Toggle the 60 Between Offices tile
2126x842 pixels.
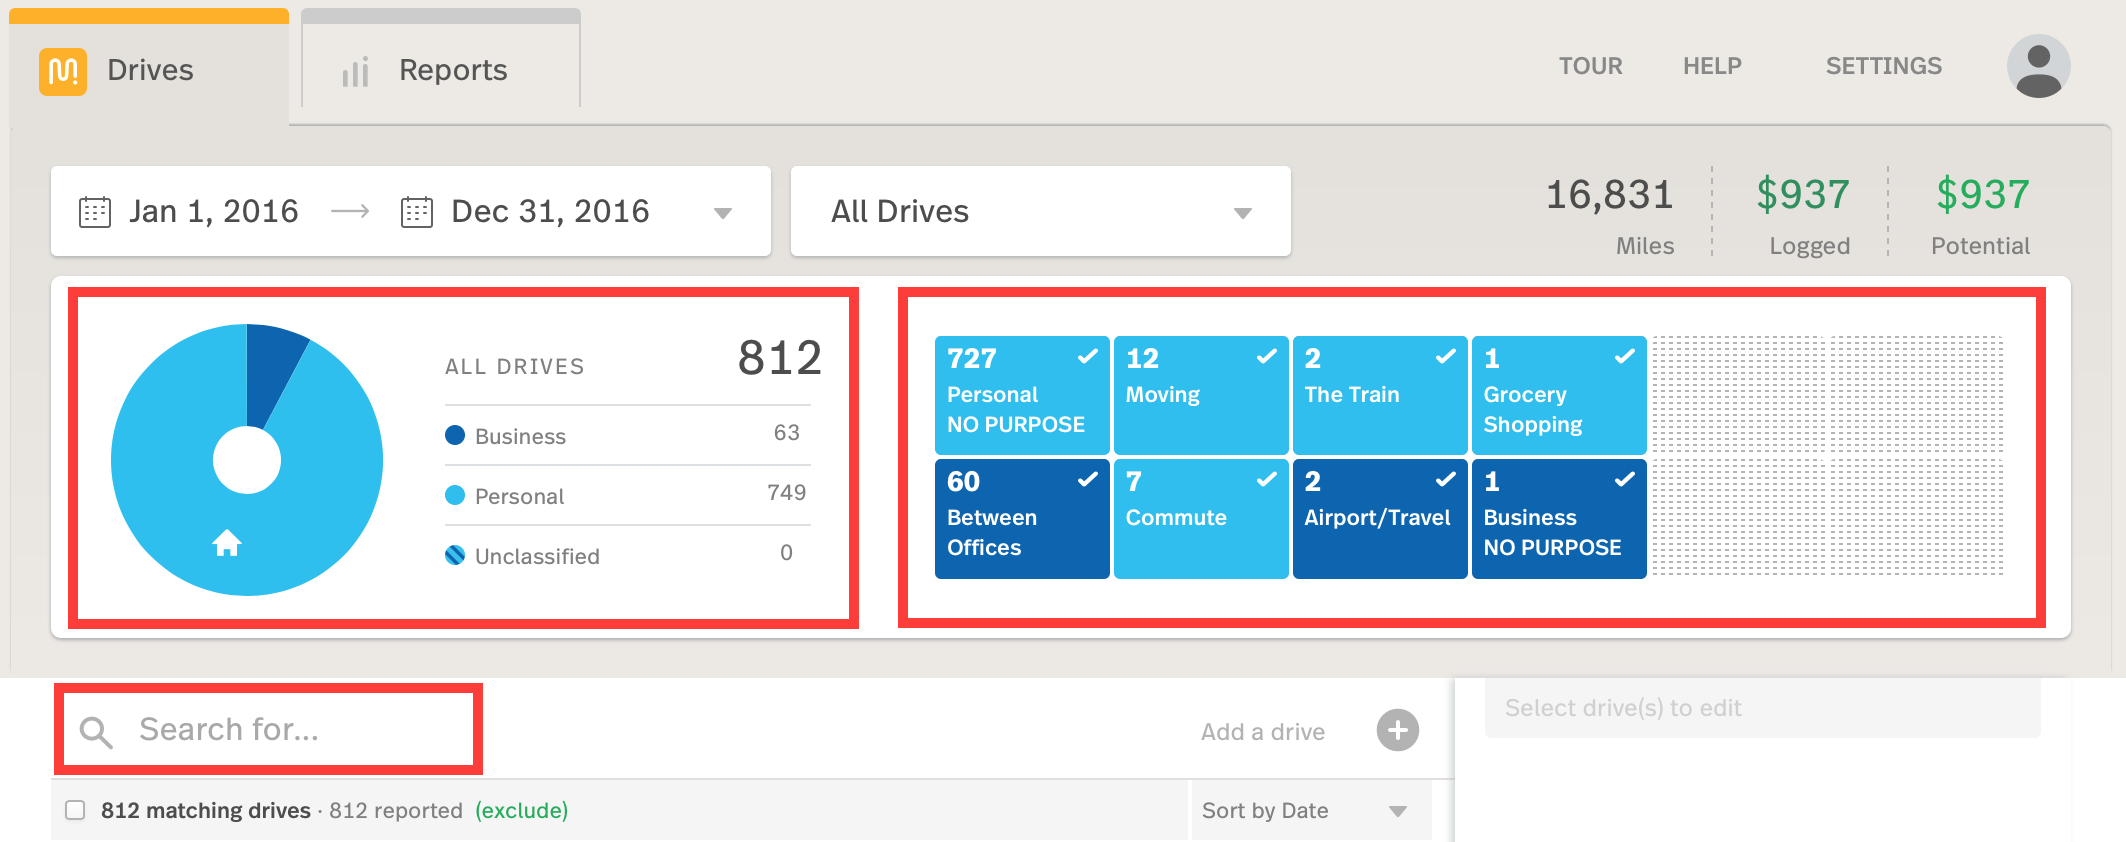(1022, 518)
